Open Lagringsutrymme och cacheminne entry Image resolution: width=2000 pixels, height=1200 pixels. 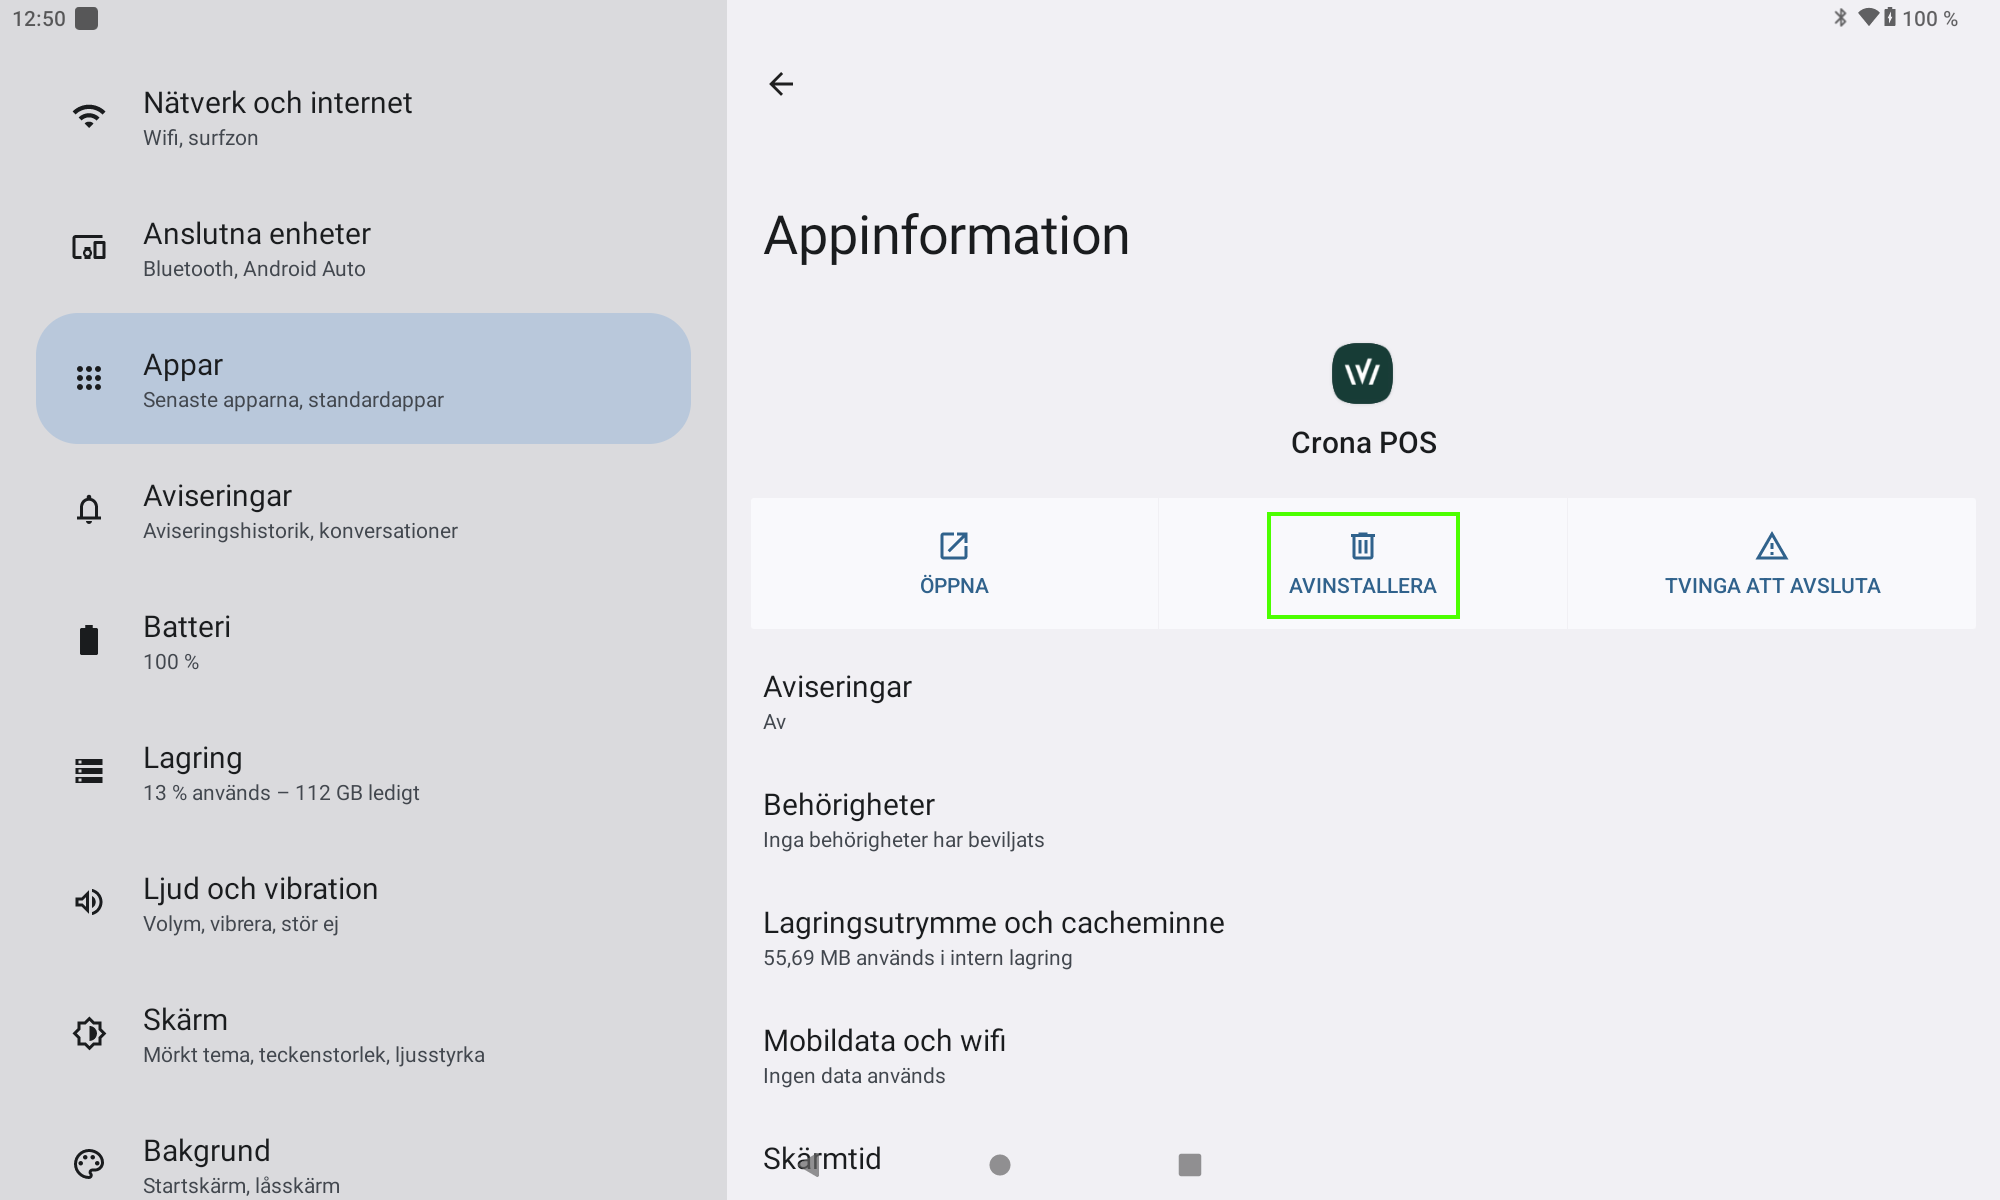tap(993, 938)
